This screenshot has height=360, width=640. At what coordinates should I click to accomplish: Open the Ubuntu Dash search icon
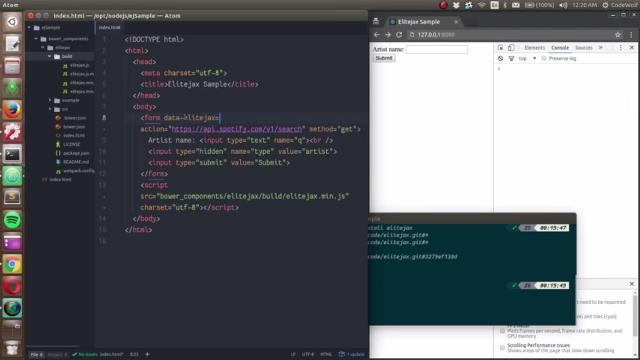click(12, 21)
